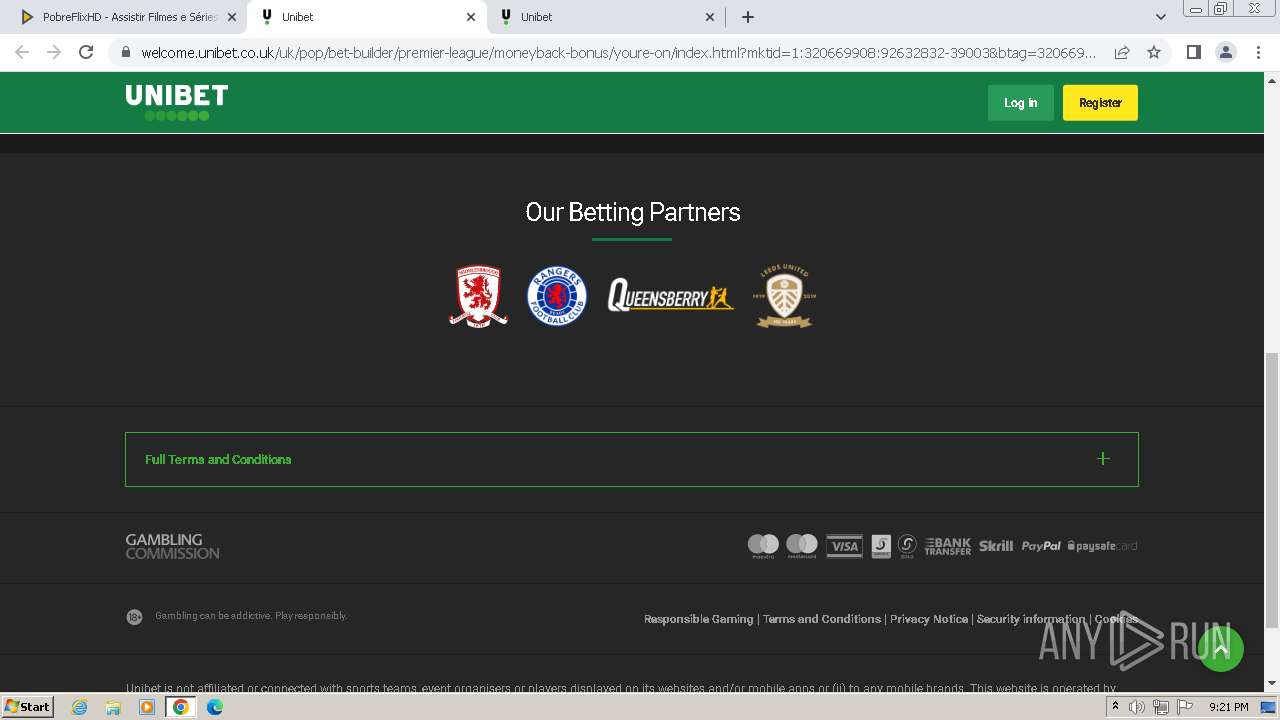
Task: Open Microsoft Edge from the taskbar
Action: coord(215,707)
